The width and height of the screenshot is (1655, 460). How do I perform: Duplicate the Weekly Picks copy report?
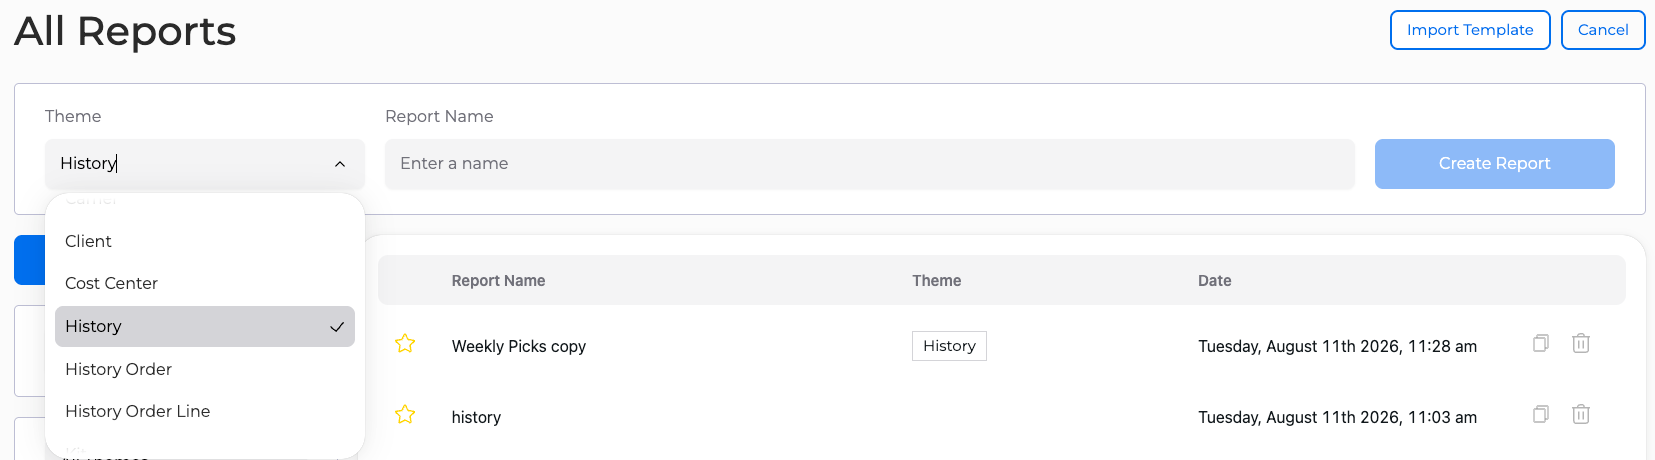pyautogui.click(x=1541, y=343)
